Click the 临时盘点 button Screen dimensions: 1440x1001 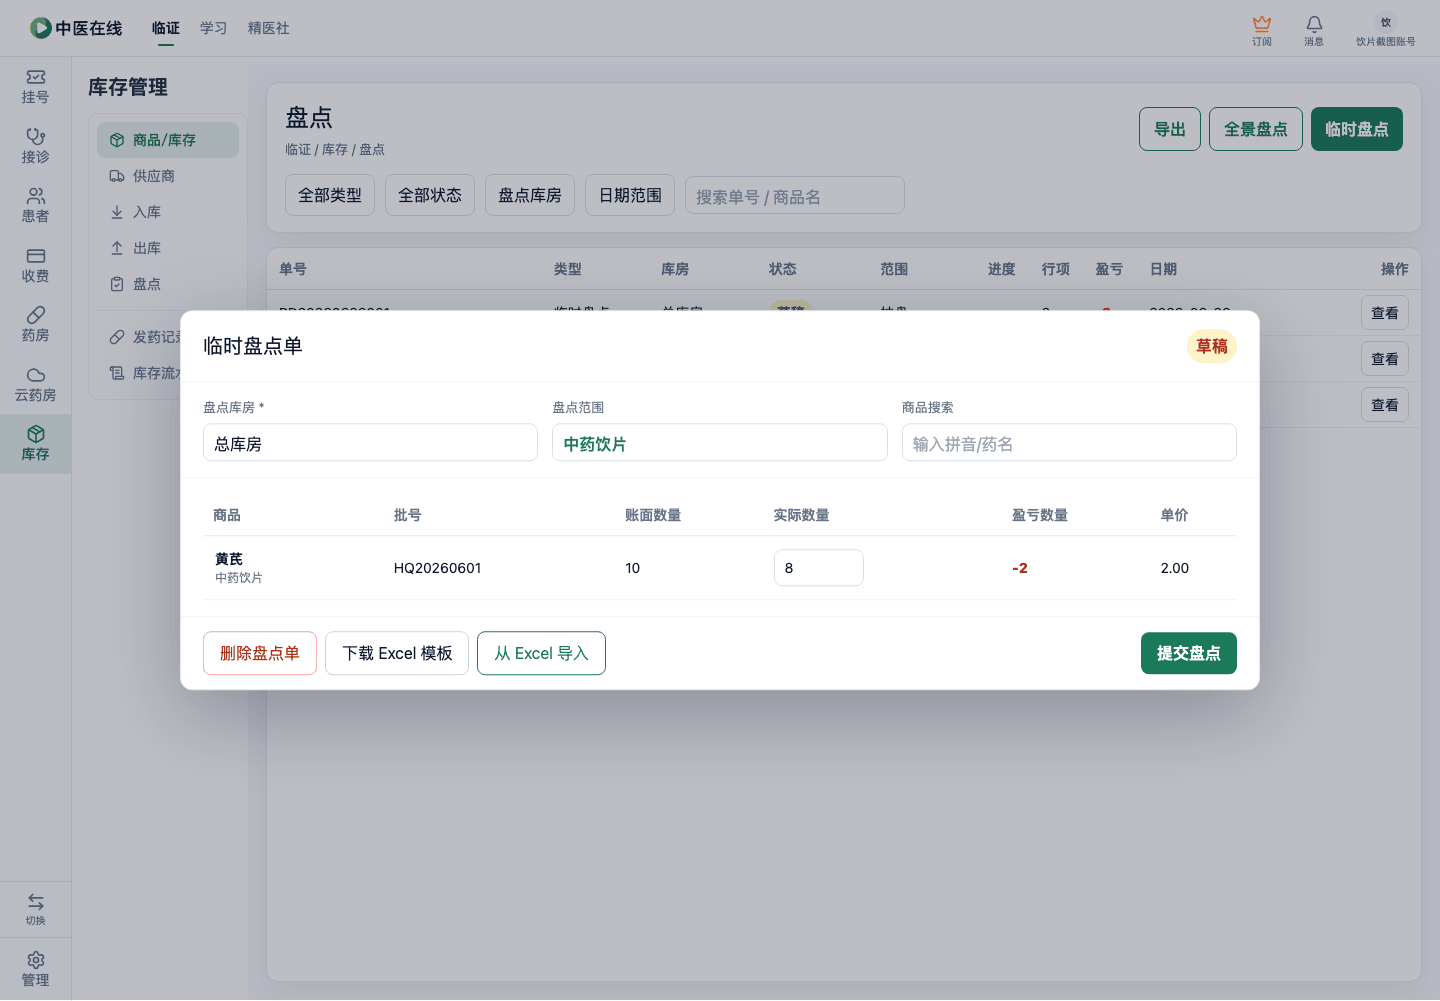(x=1357, y=129)
